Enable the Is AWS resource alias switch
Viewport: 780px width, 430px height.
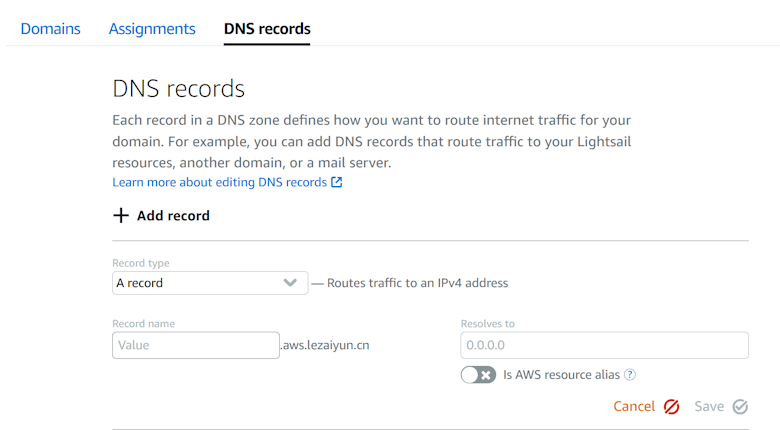click(478, 375)
